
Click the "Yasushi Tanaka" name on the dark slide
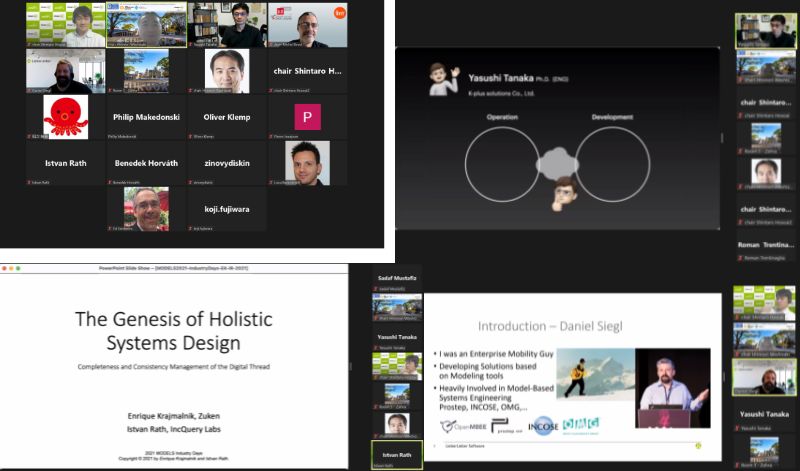pyautogui.click(x=501, y=78)
